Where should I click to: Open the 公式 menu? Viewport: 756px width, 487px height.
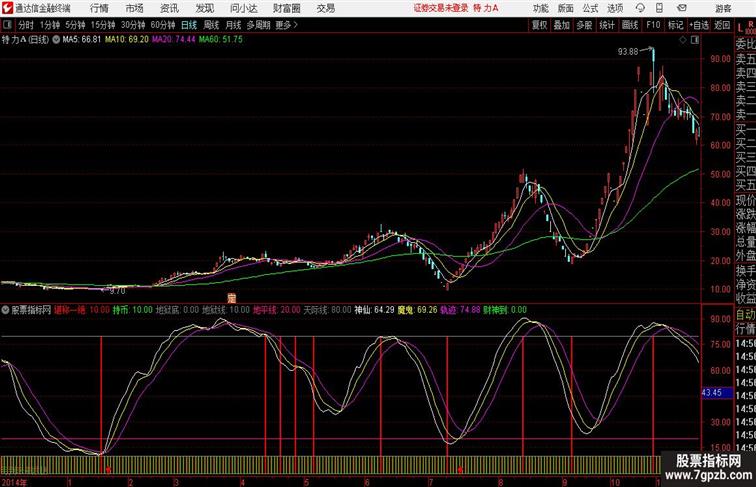point(590,8)
